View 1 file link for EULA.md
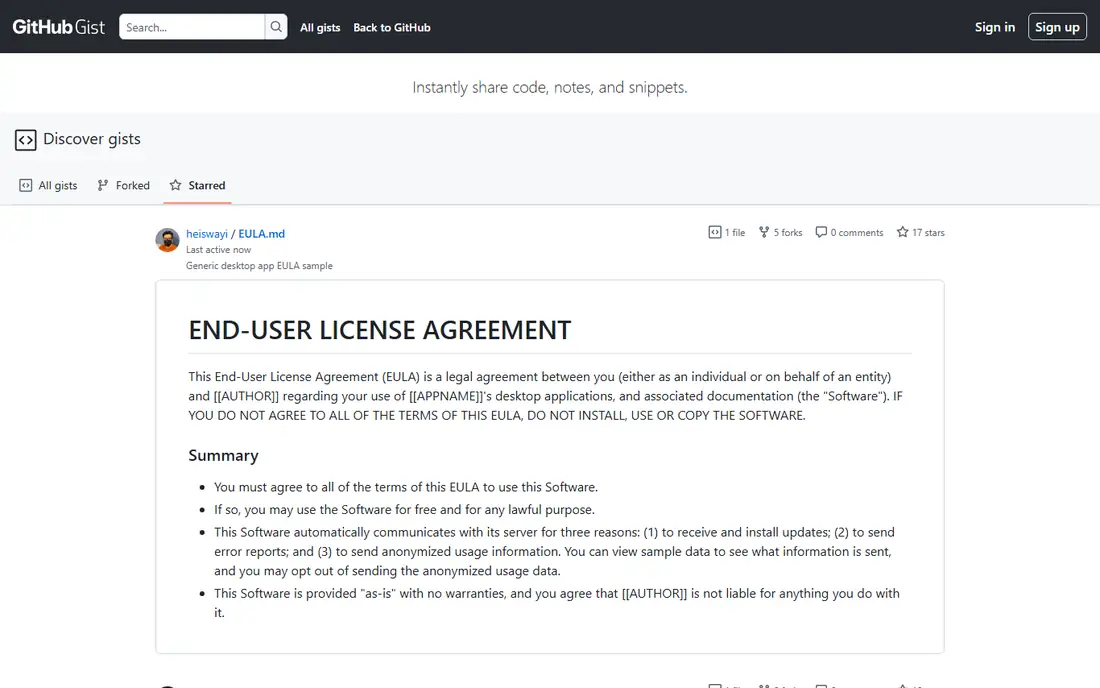 coord(727,232)
